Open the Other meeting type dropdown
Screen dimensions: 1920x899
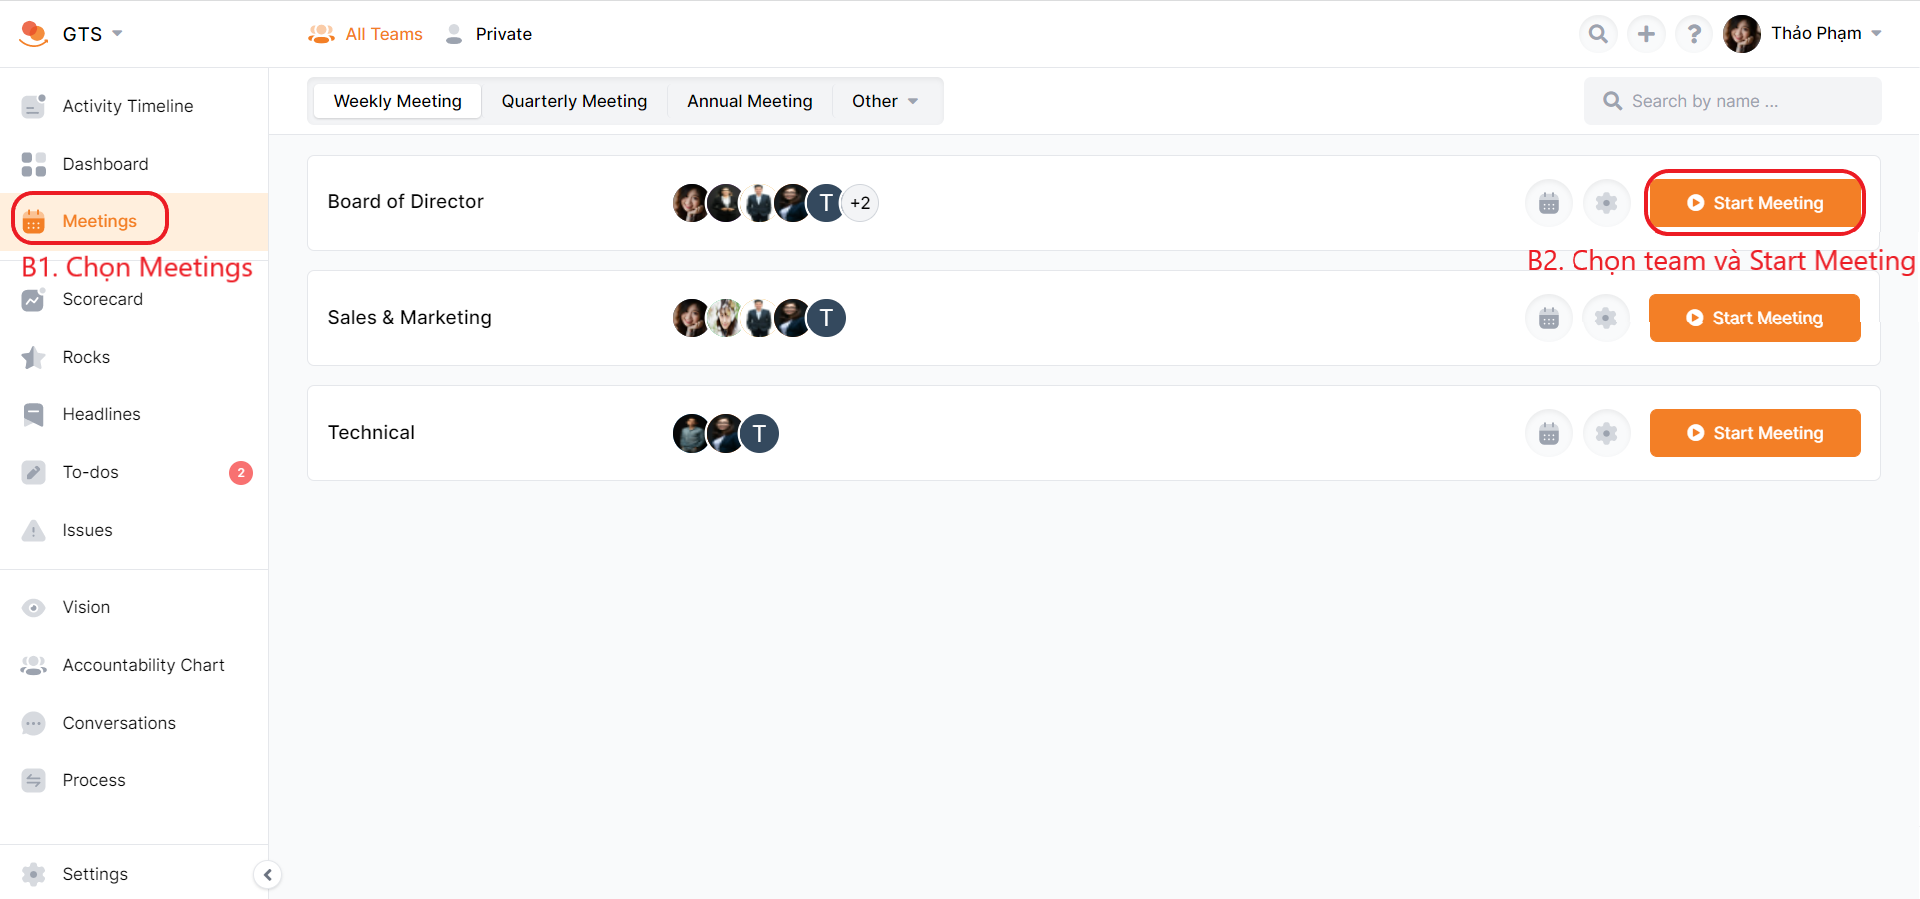pyautogui.click(x=885, y=101)
